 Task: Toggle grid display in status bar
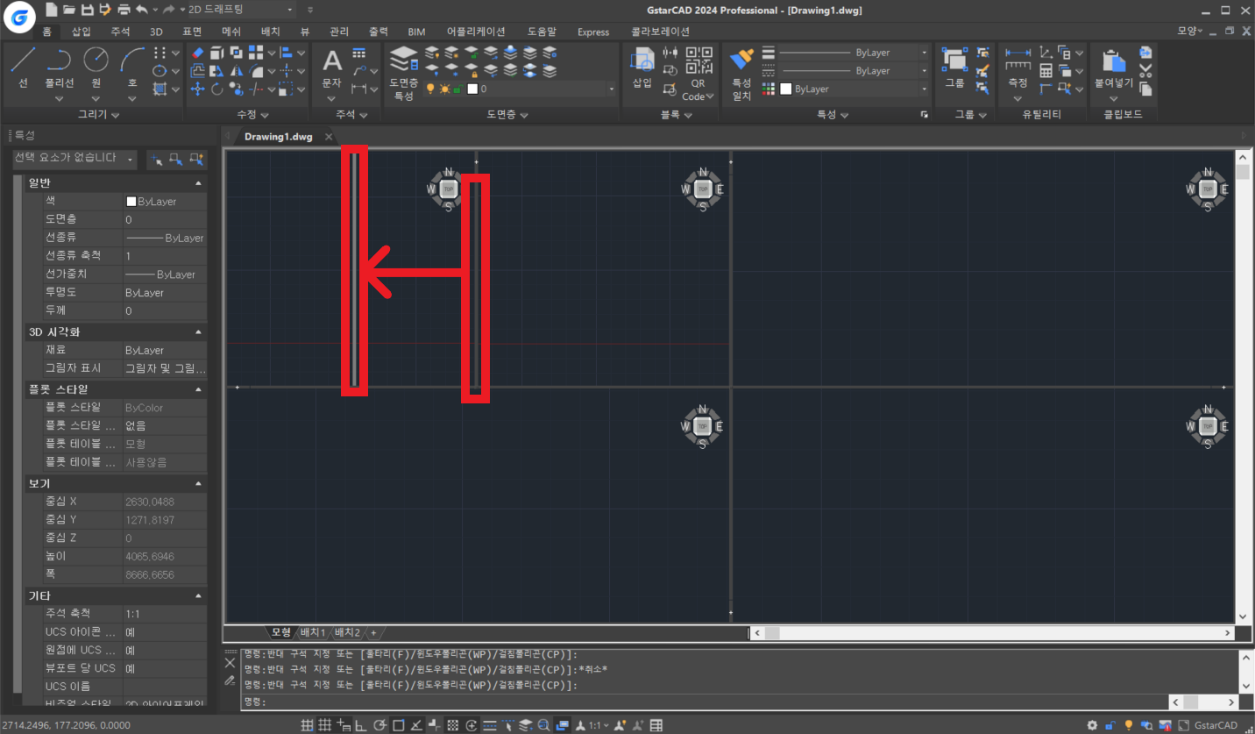point(324,725)
